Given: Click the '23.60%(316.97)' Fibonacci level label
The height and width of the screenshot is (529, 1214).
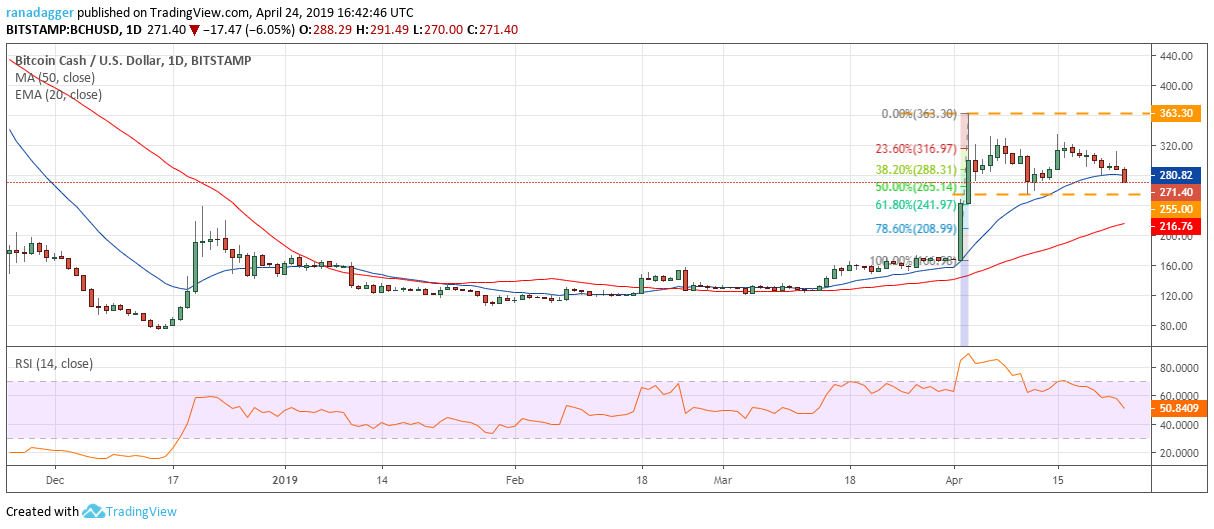Looking at the screenshot, I should 914,149.
